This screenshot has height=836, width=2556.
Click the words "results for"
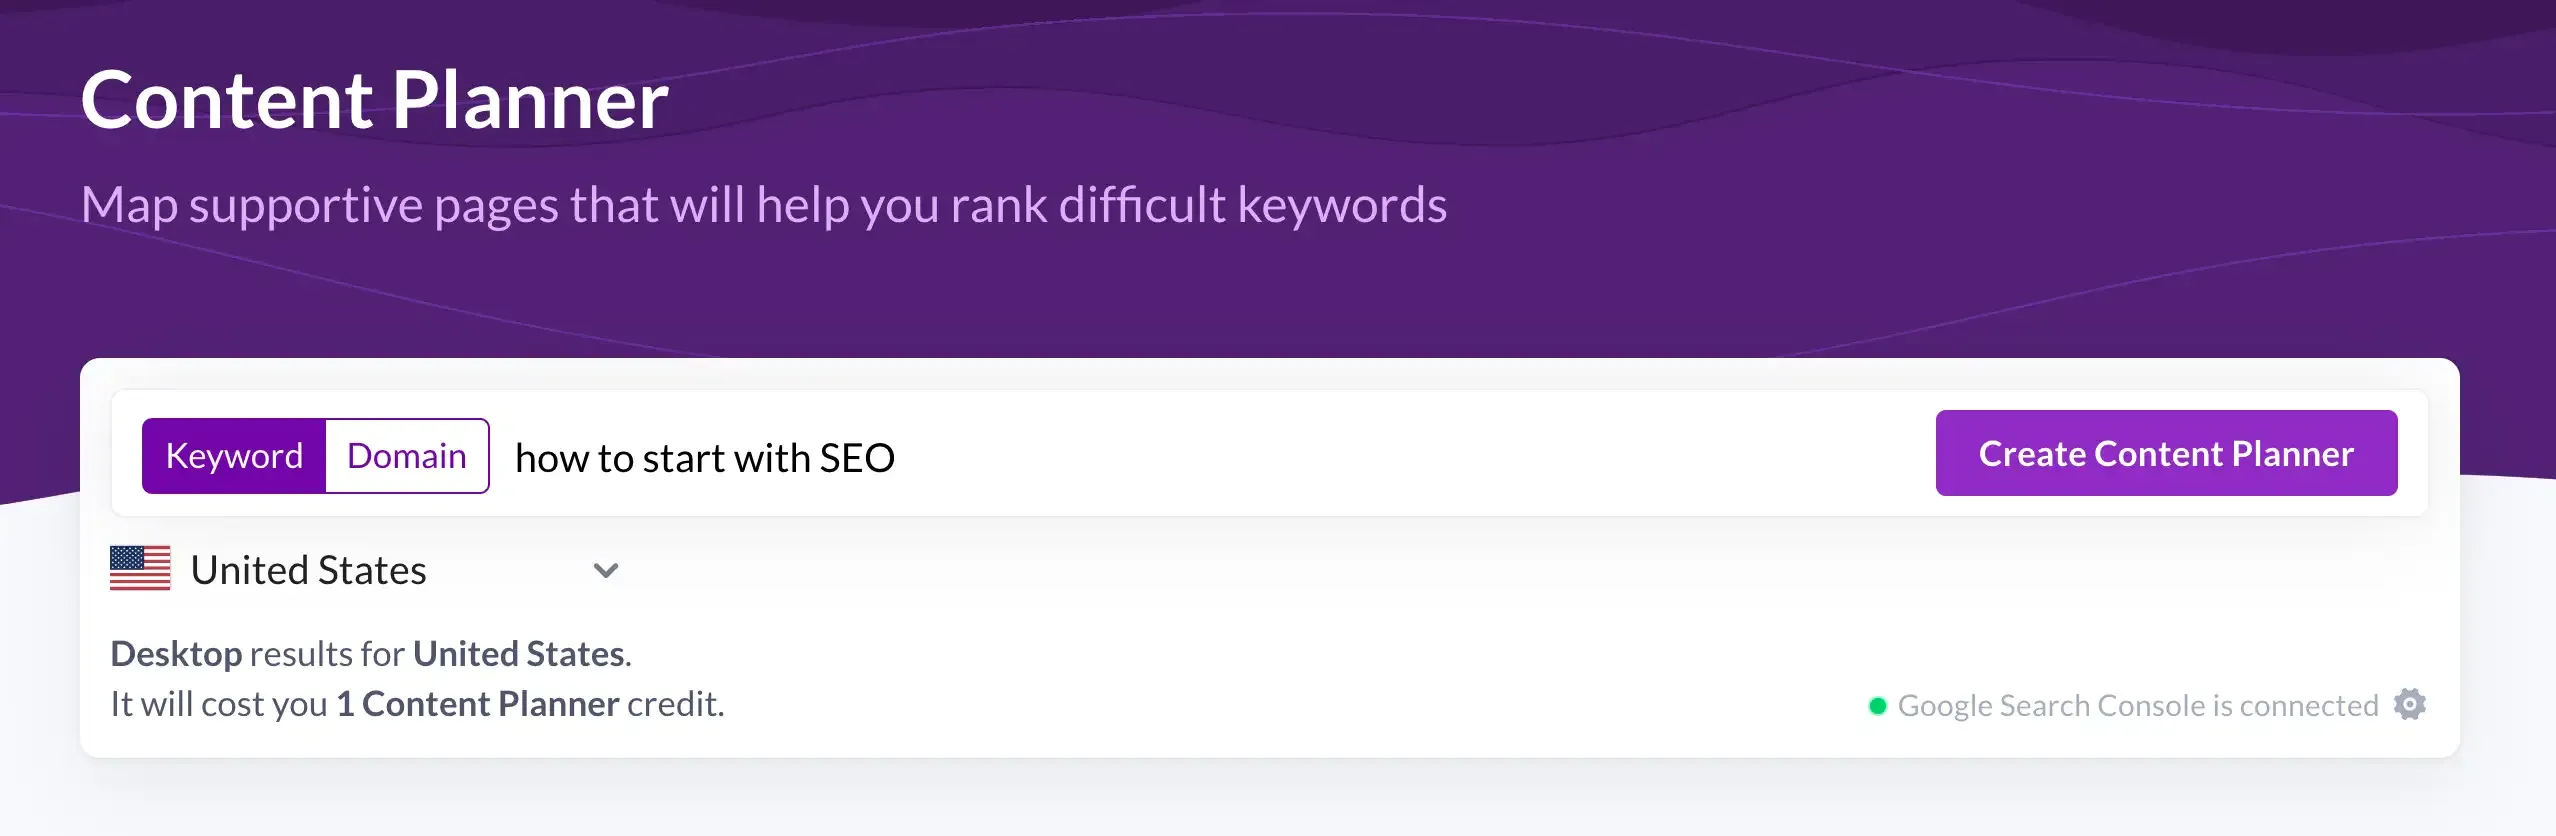pos(327,654)
